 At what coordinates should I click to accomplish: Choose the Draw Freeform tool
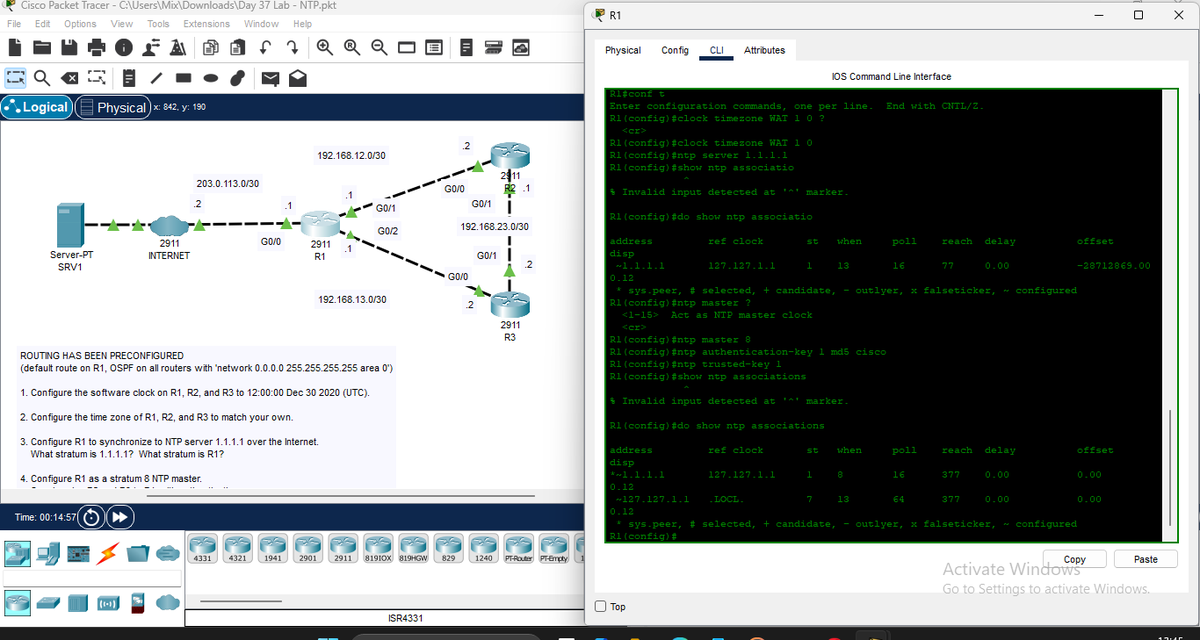[x=238, y=77]
